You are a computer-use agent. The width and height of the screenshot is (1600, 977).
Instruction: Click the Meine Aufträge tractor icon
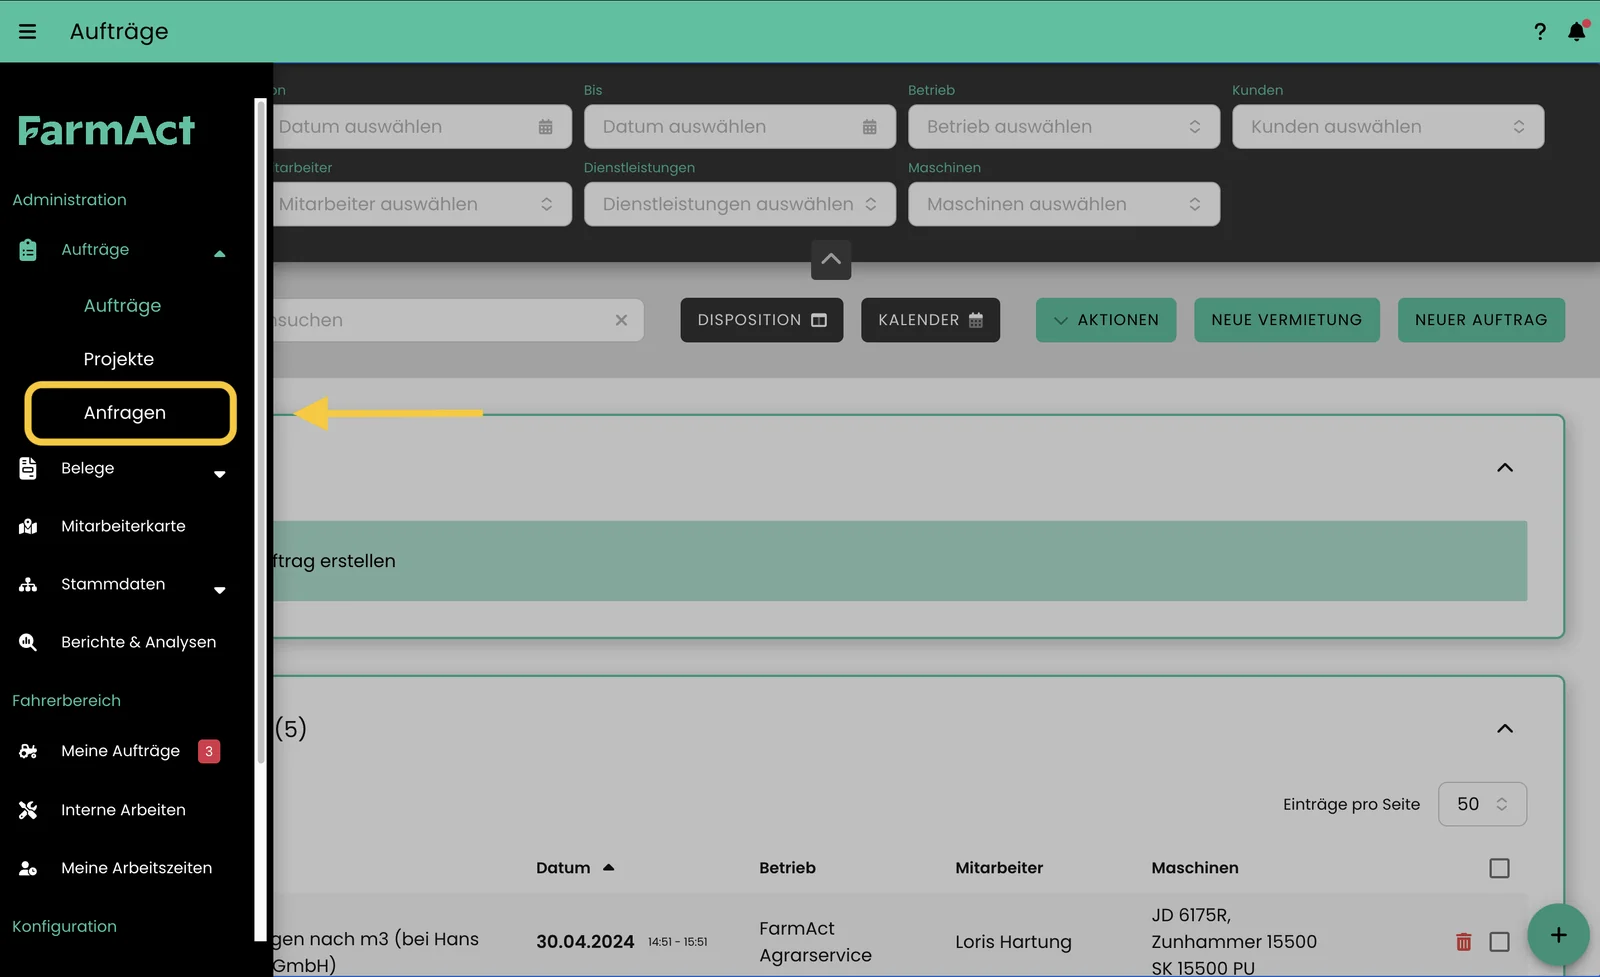pyautogui.click(x=28, y=751)
